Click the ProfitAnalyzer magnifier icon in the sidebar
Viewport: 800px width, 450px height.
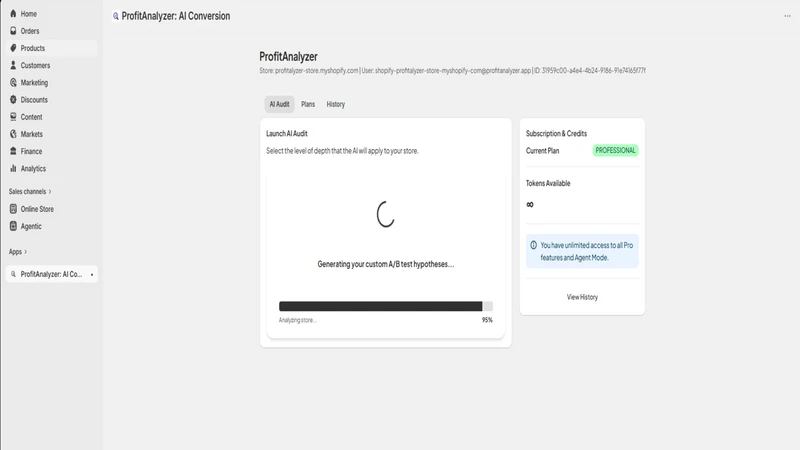click(13, 274)
